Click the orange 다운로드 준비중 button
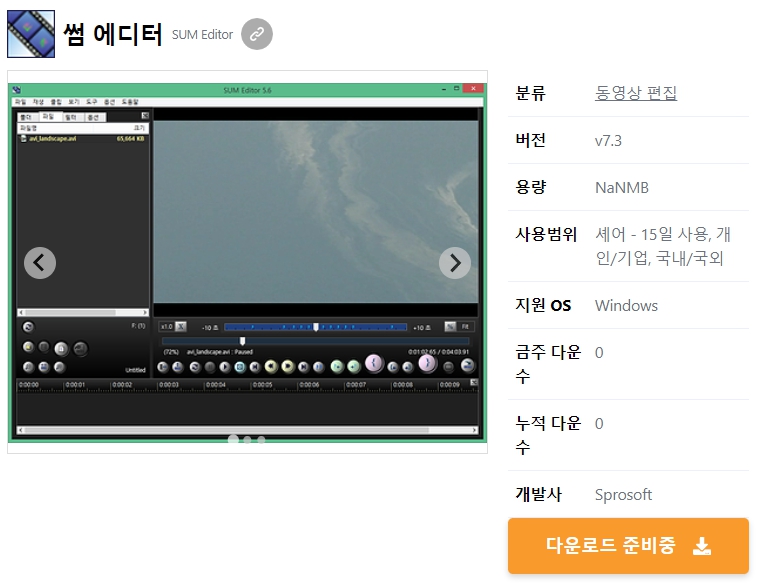 (x=628, y=546)
